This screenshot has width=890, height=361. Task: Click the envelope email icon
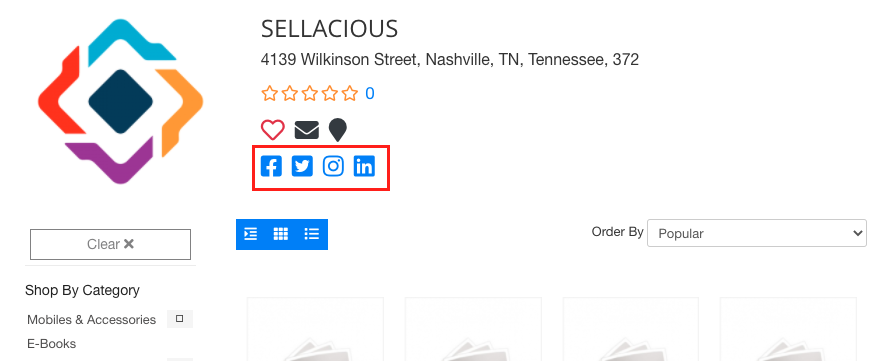click(x=307, y=131)
